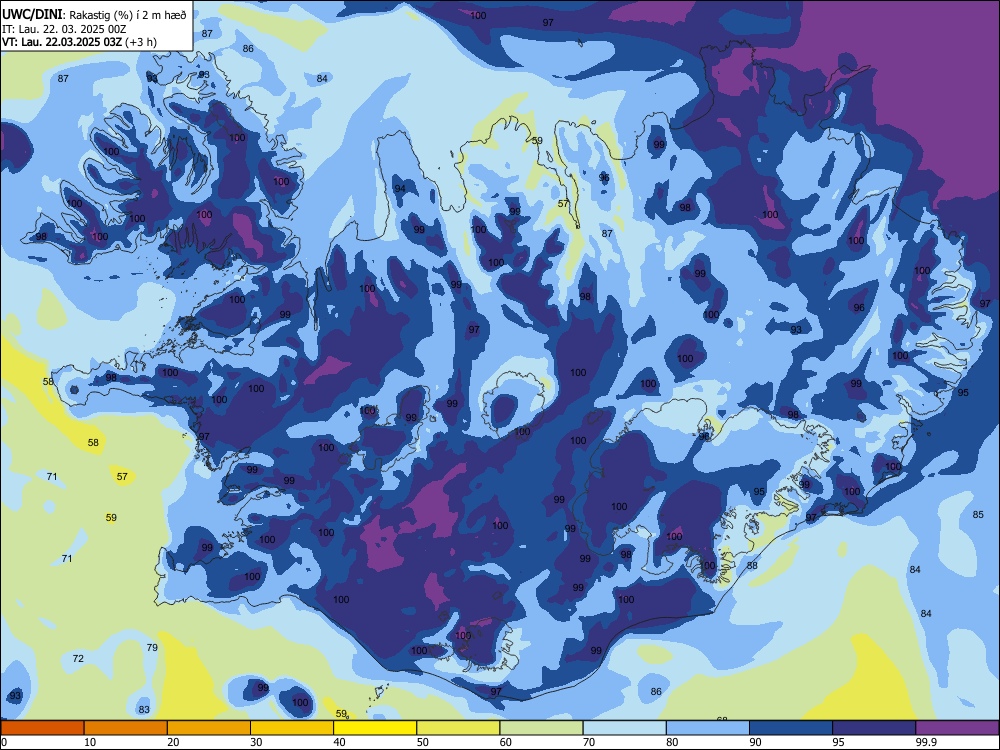
Task: Select the legend tick label '50'
Action: 423,742
